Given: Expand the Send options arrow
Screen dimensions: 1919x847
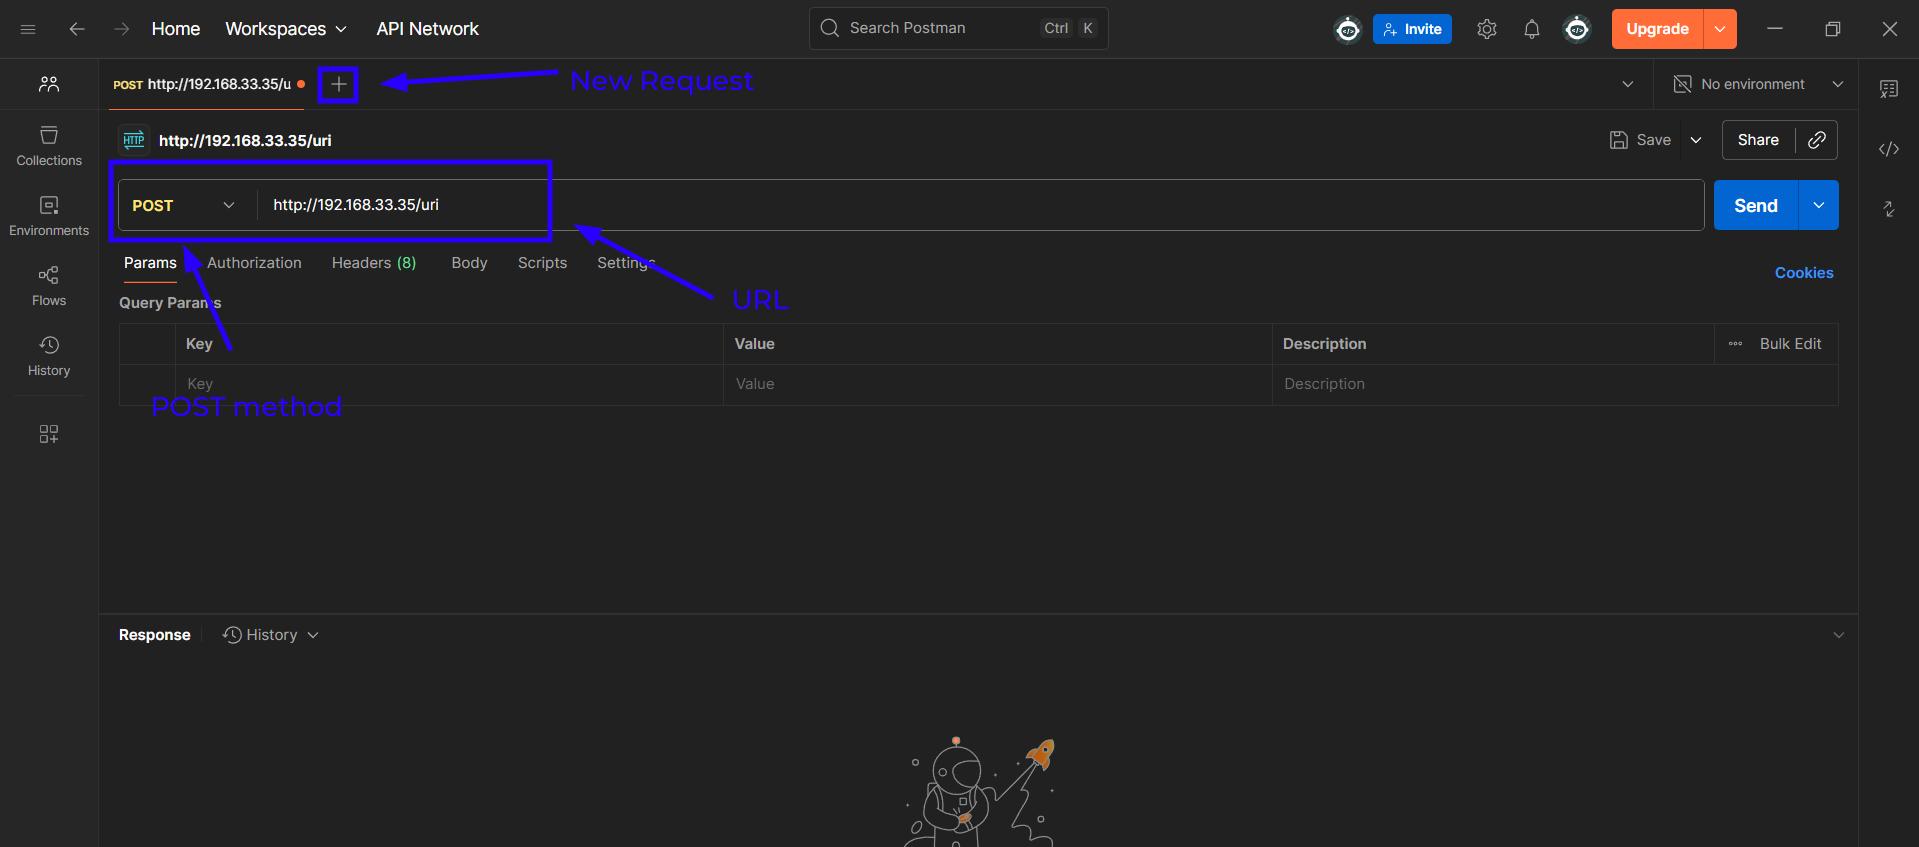Looking at the screenshot, I should click(x=1819, y=205).
